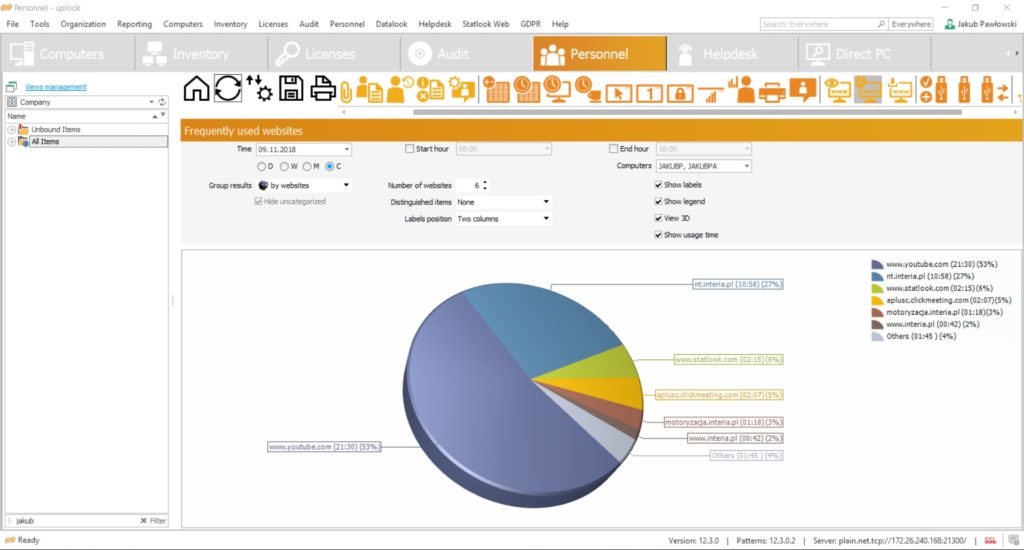1024x550 pixels.
Task: Click the aplusc.clickmeeting.com legend color swatch
Action: (877, 300)
